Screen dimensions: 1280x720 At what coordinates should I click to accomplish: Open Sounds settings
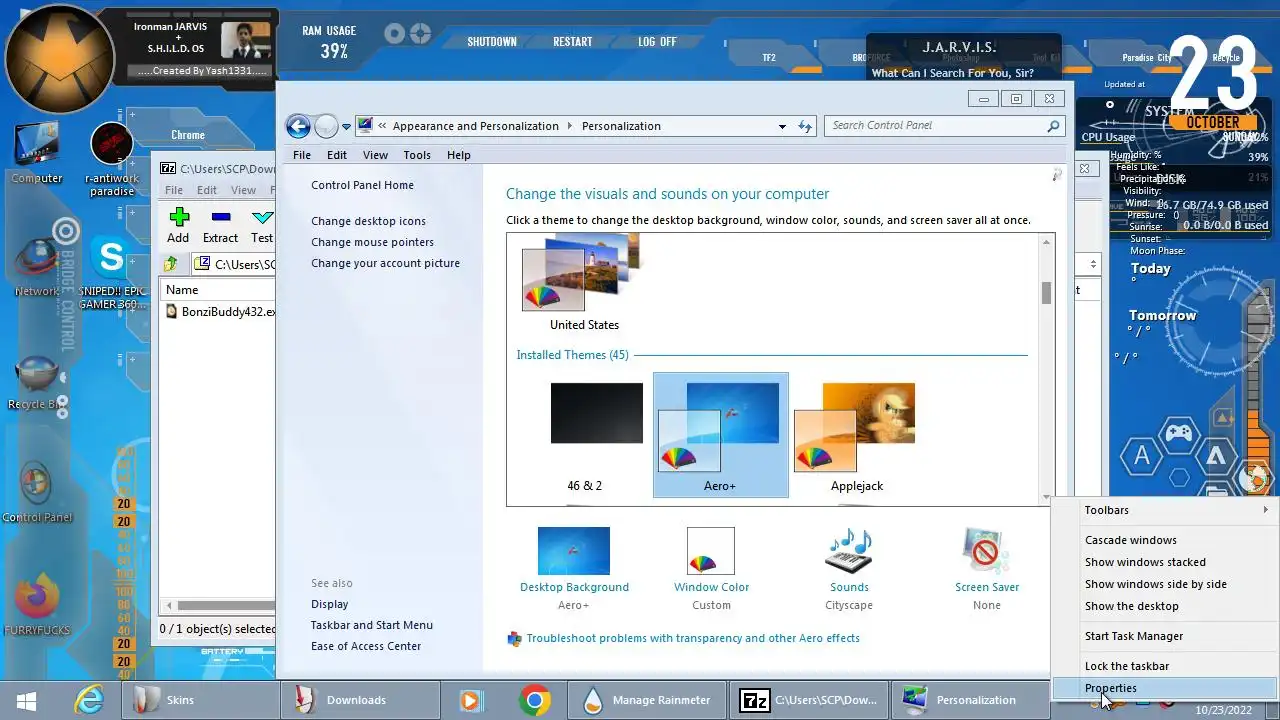(x=849, y=568)
